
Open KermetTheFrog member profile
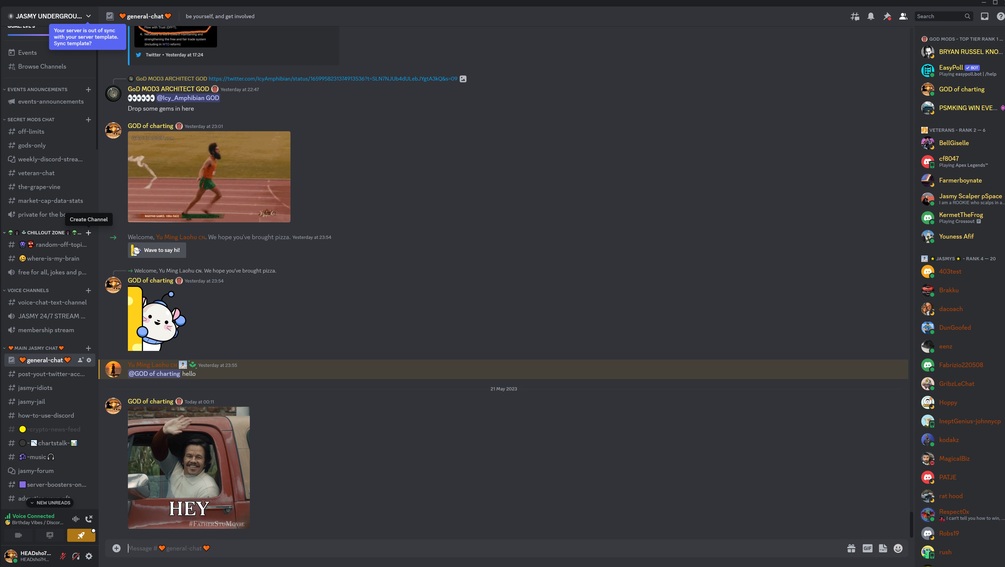point(961,218)
